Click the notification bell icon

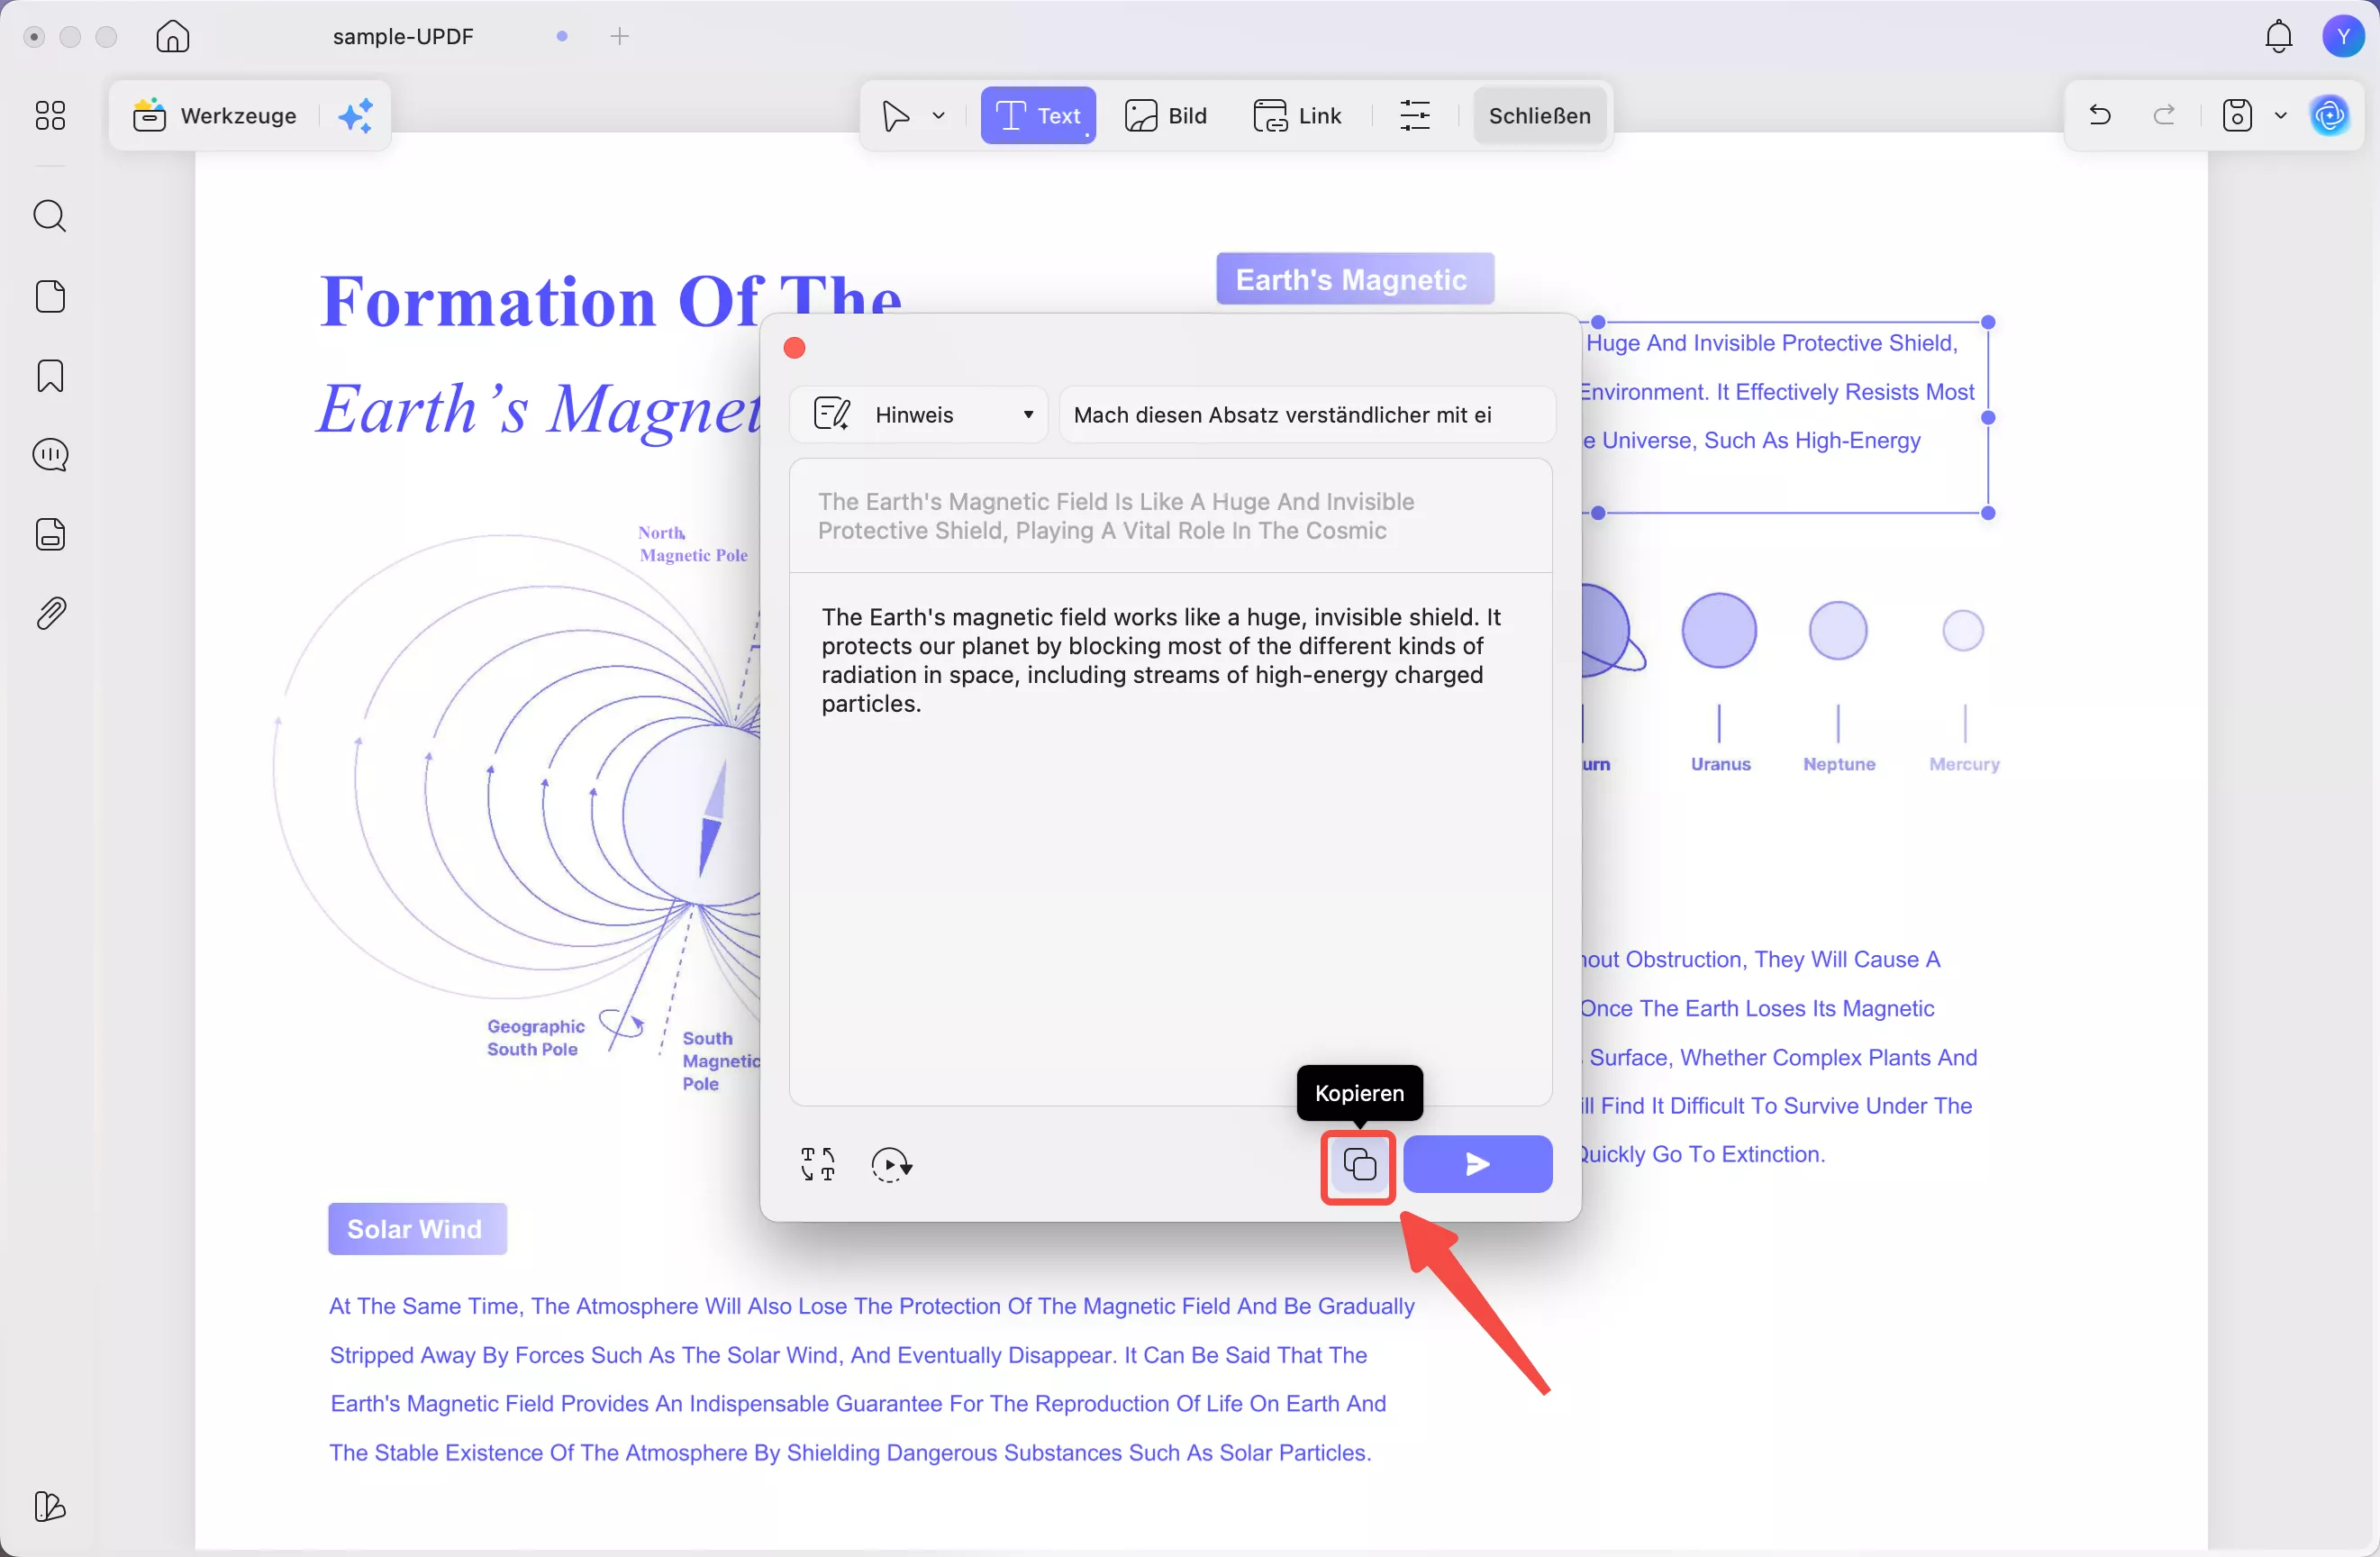tap(2278, 37)
